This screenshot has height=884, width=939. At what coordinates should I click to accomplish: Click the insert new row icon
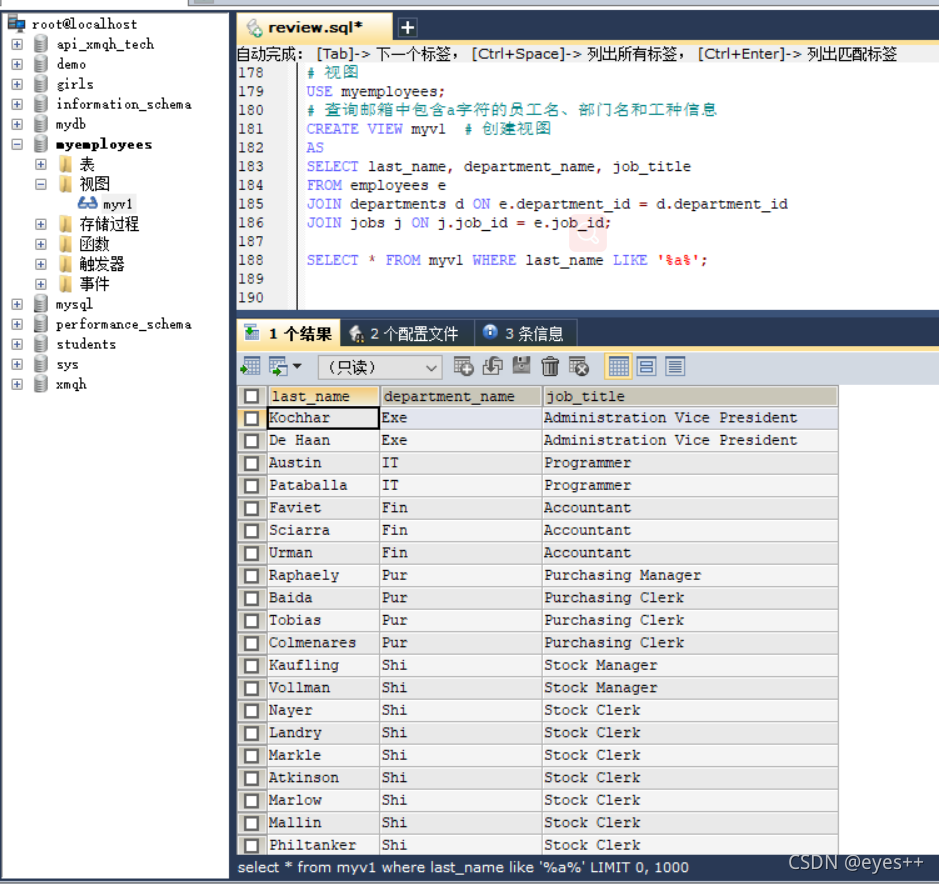coord(464,365)
